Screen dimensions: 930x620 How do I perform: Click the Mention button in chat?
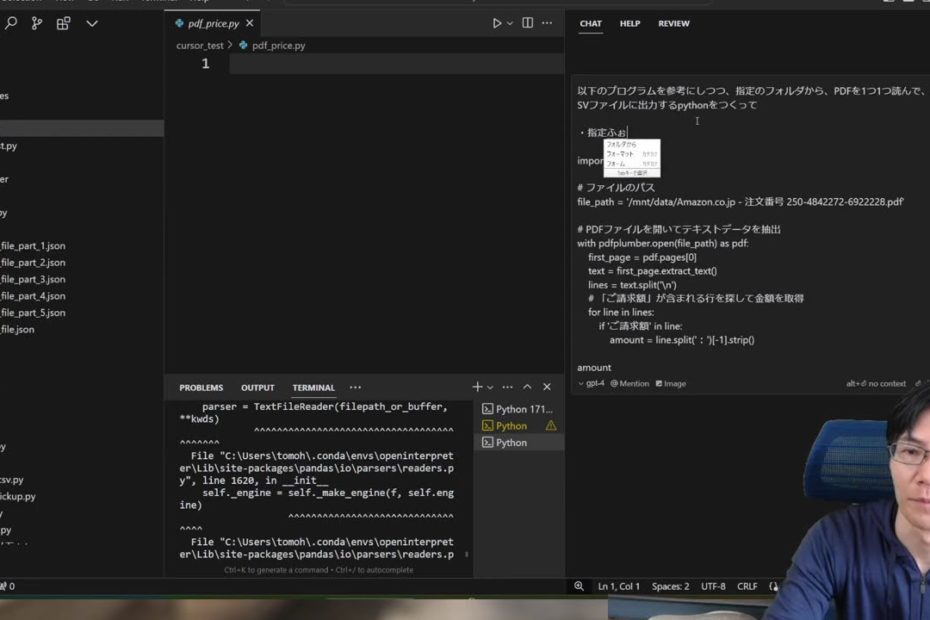pyautogui.click(x=631, y=383)
